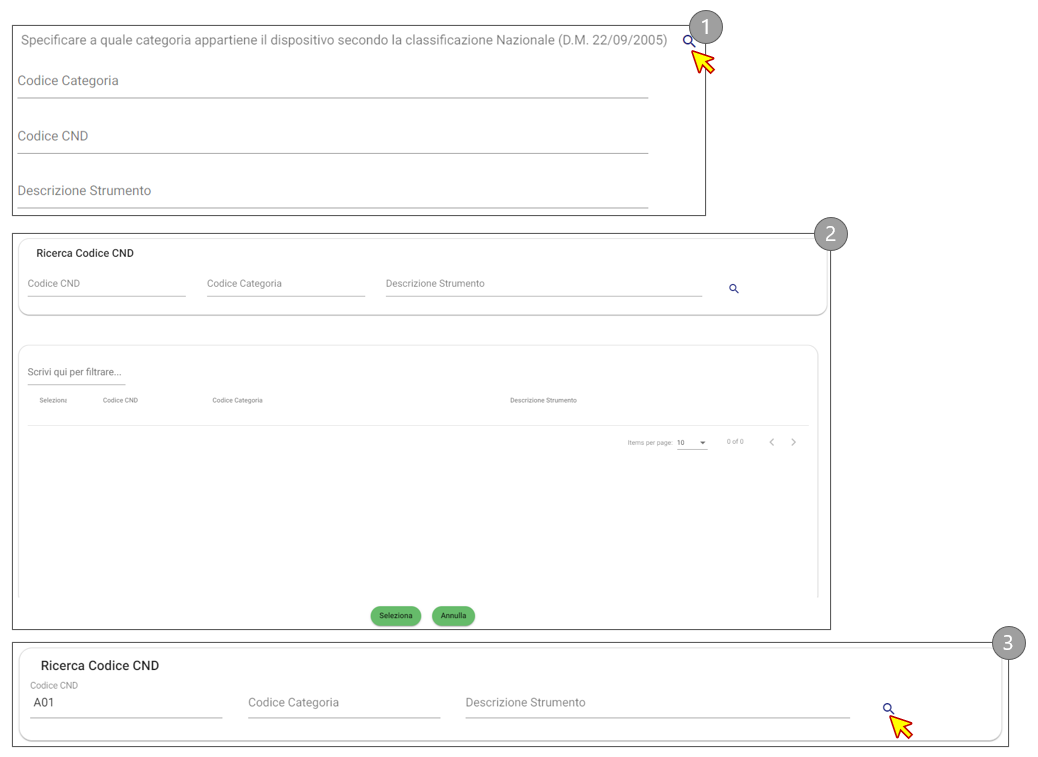Click Descrizione Strumento field in step 2 dialog

coord(543,284)
